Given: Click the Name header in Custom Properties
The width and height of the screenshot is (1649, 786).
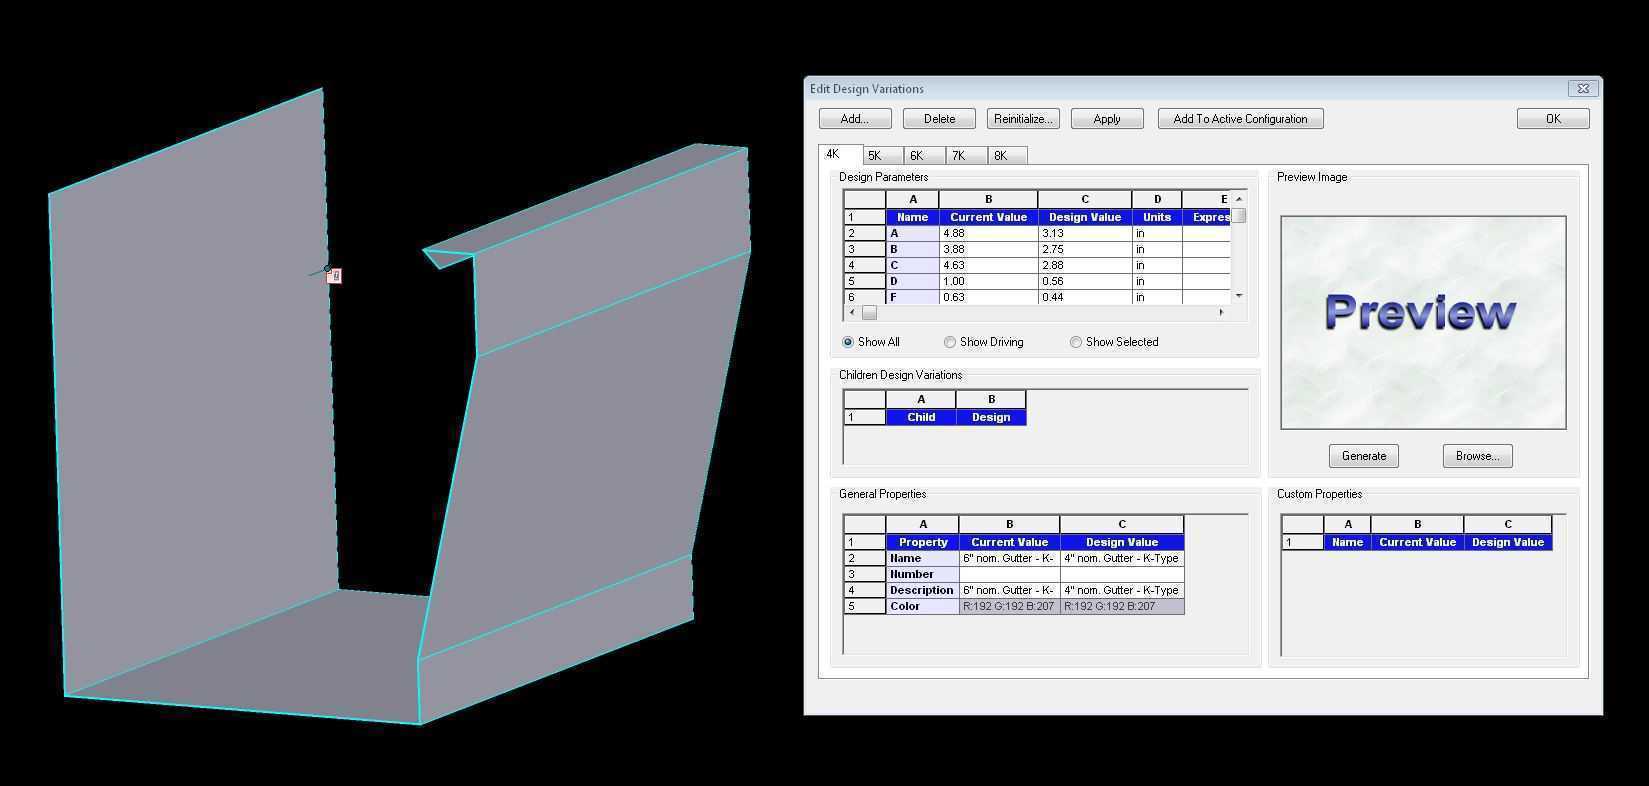Looking at the screenshot, I should pyautogui.click(x=1347, y=542).
